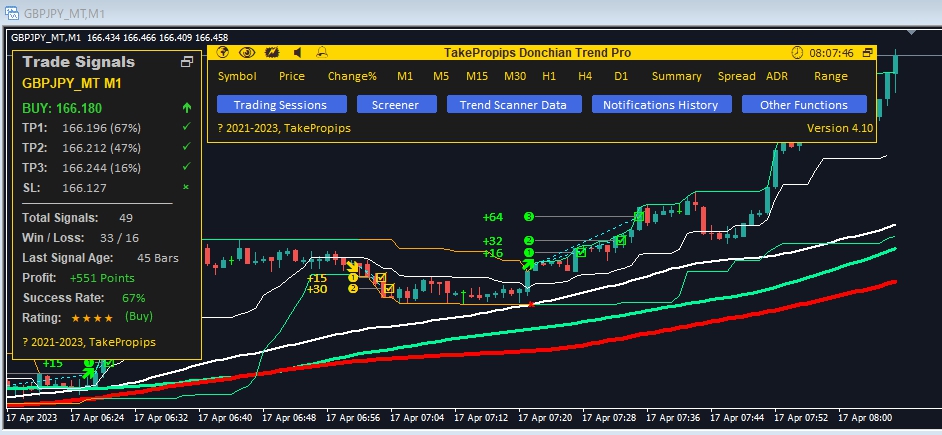Click the GBPJPY_MT,M1 window title icon
The width and height of the screenshot is (942, 435).
tap(11, 13)
